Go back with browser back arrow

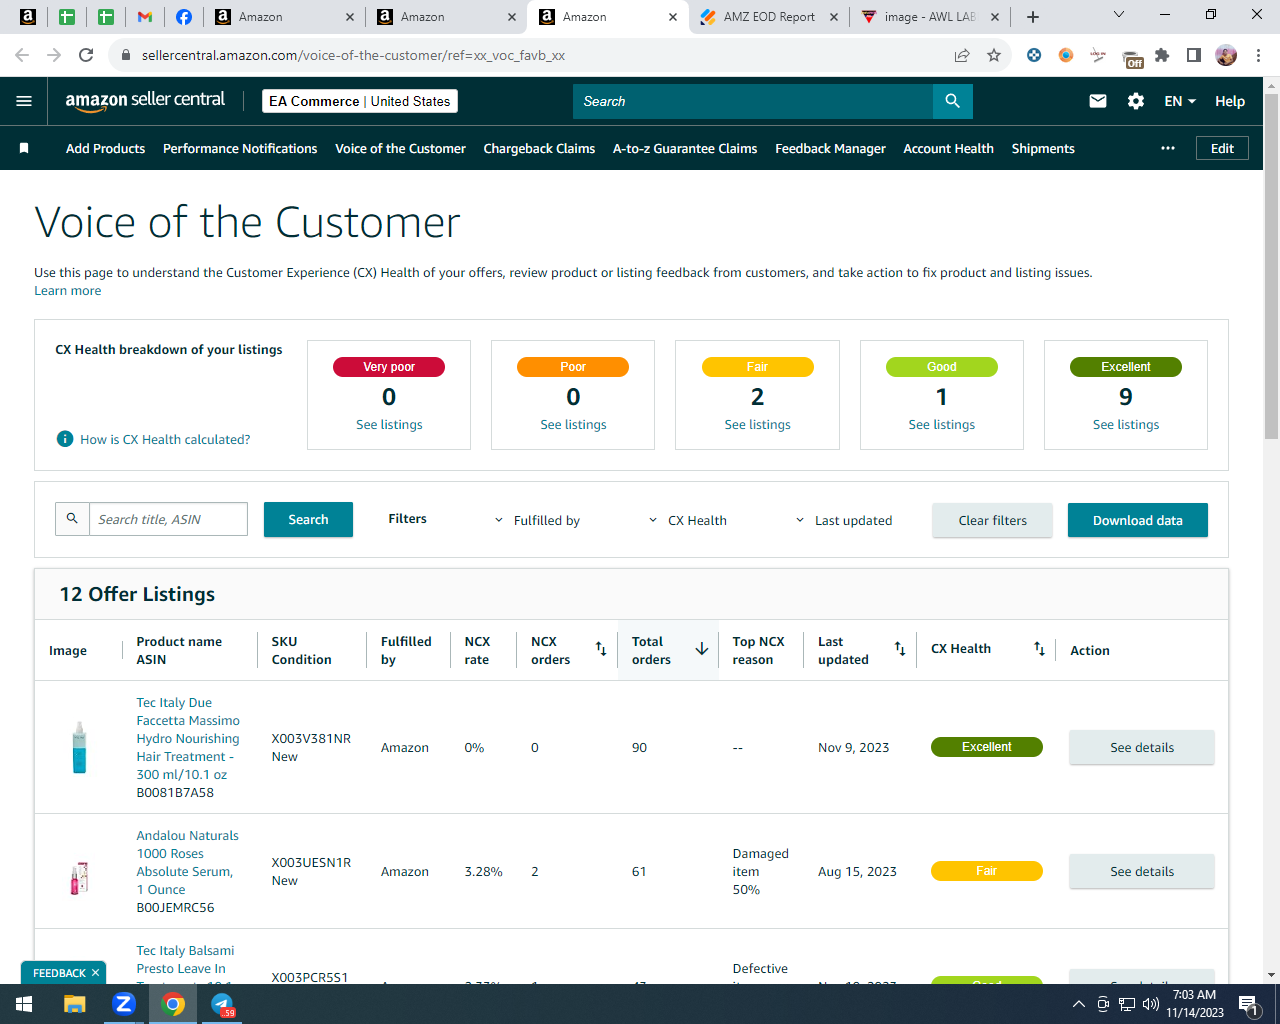(22, 55)
